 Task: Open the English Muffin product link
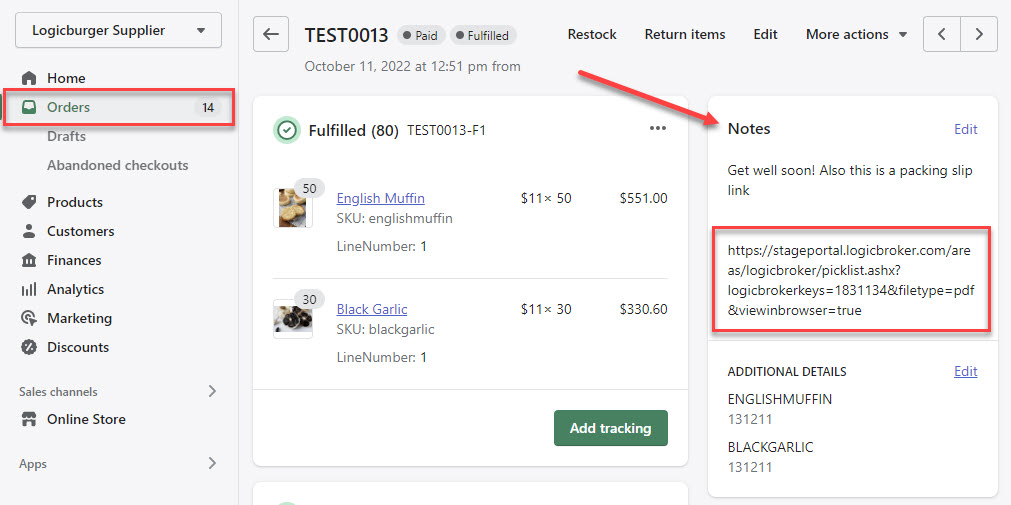coord(380,198)
